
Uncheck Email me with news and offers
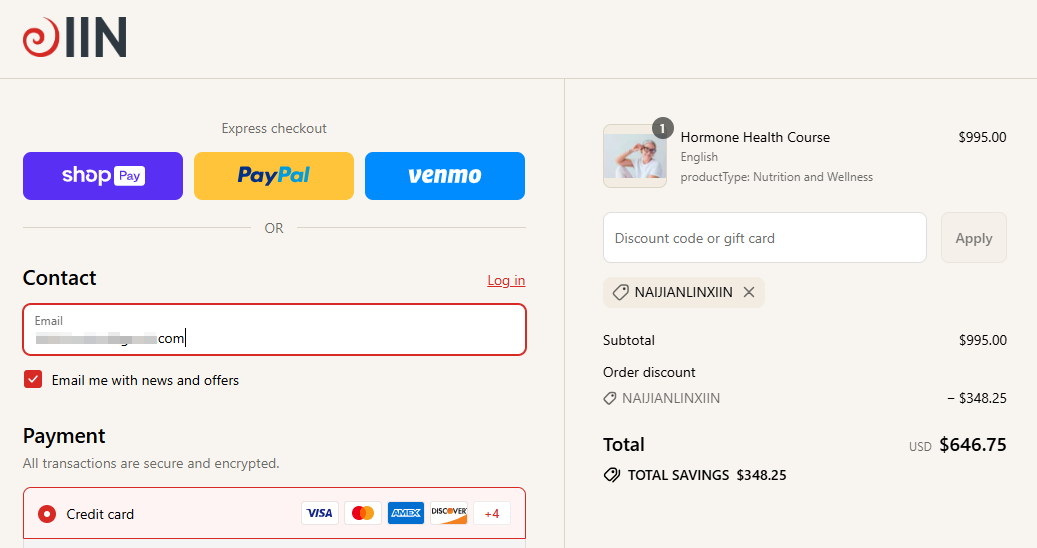coord(34,380)
